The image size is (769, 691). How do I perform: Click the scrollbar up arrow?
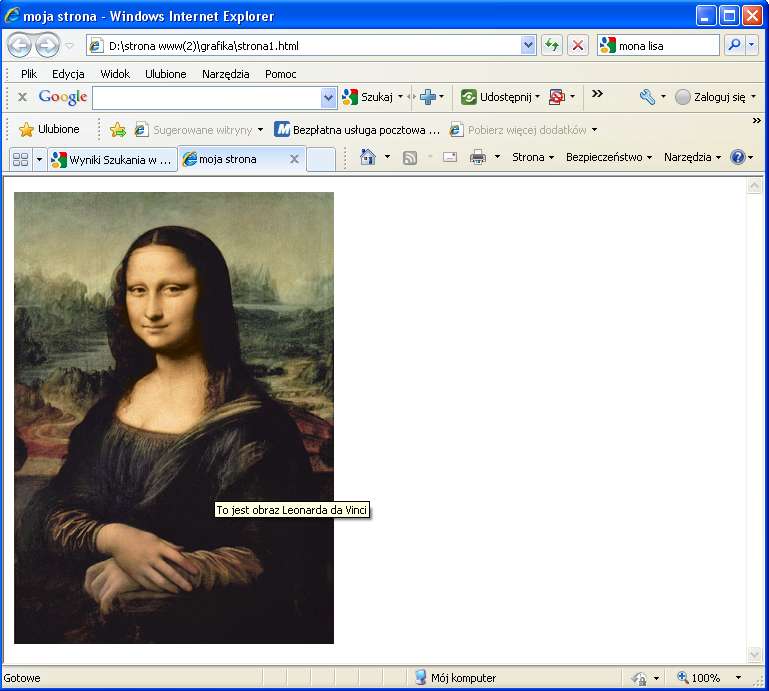click(x=754, y=186)
